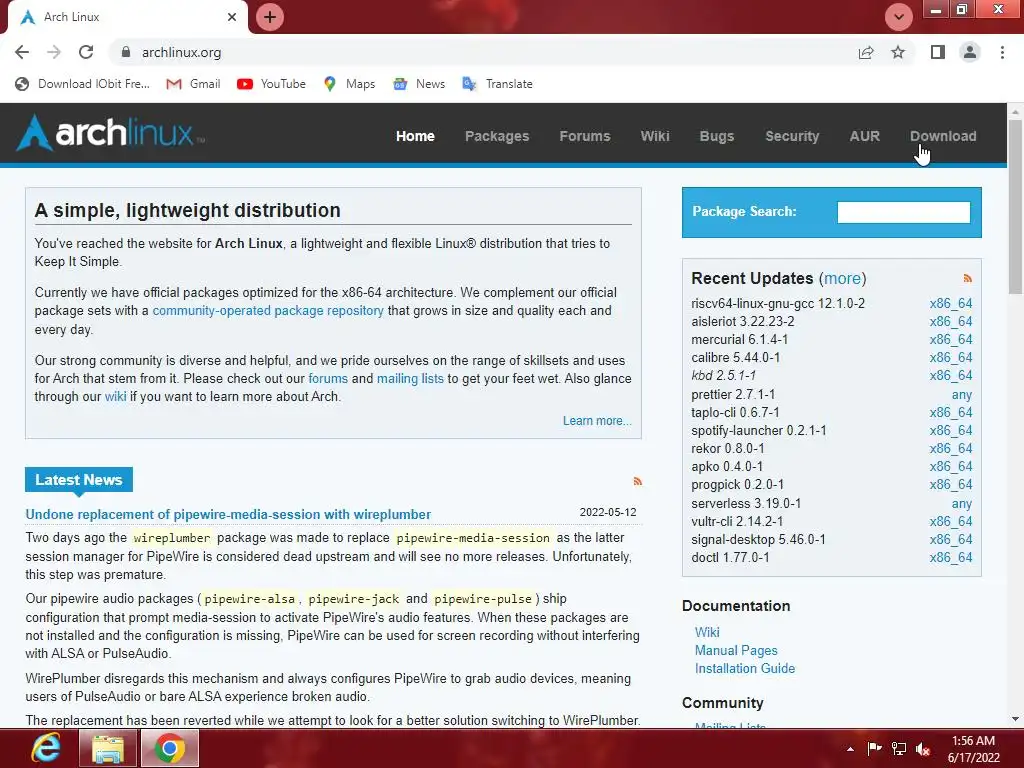Open the News bookmark
The image size is (1024, 768).
[419, 84]
